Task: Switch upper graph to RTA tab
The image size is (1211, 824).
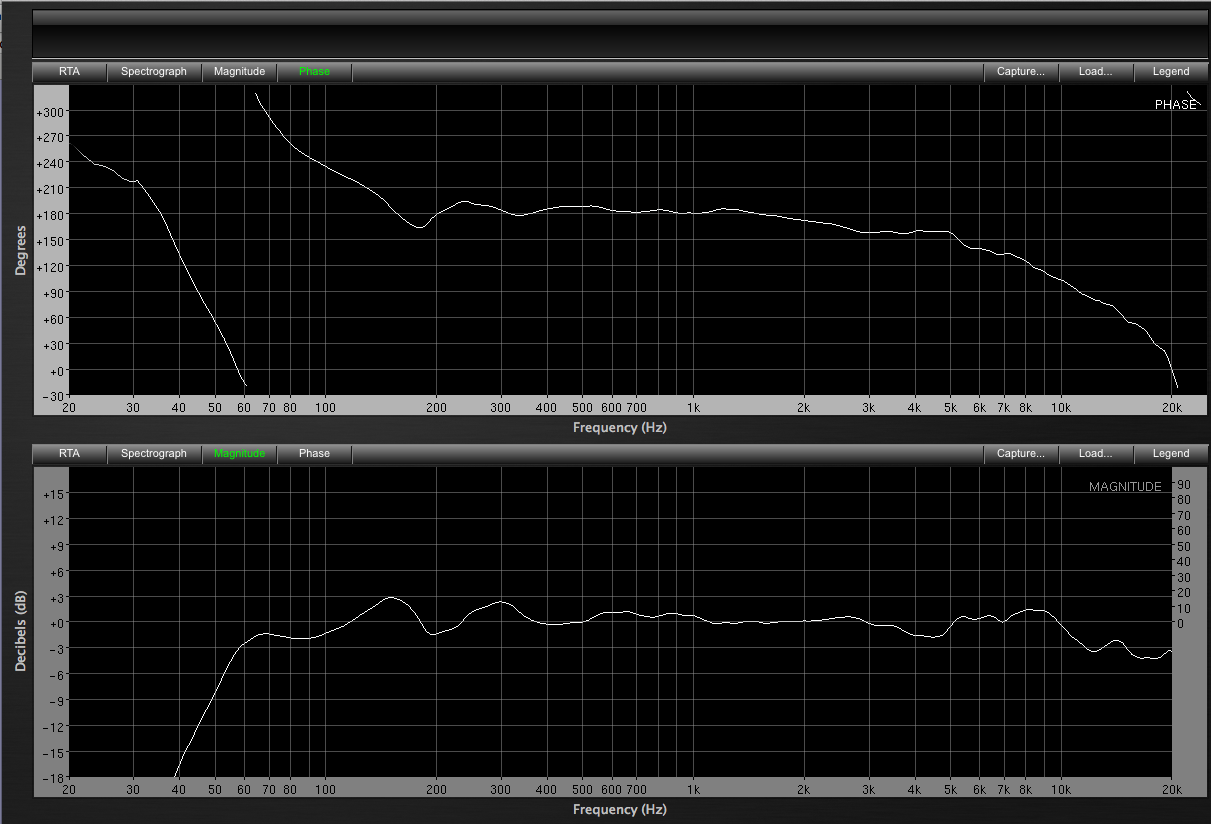Action: pos(69,72)
